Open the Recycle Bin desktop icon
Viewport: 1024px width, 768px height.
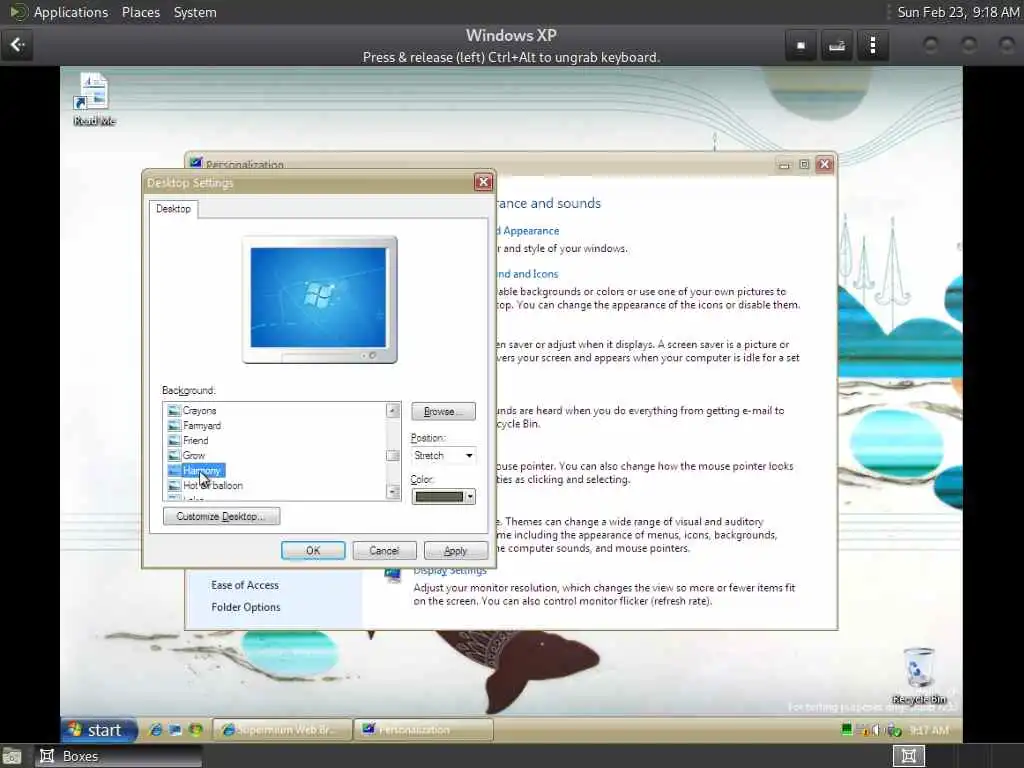point(919,677)
